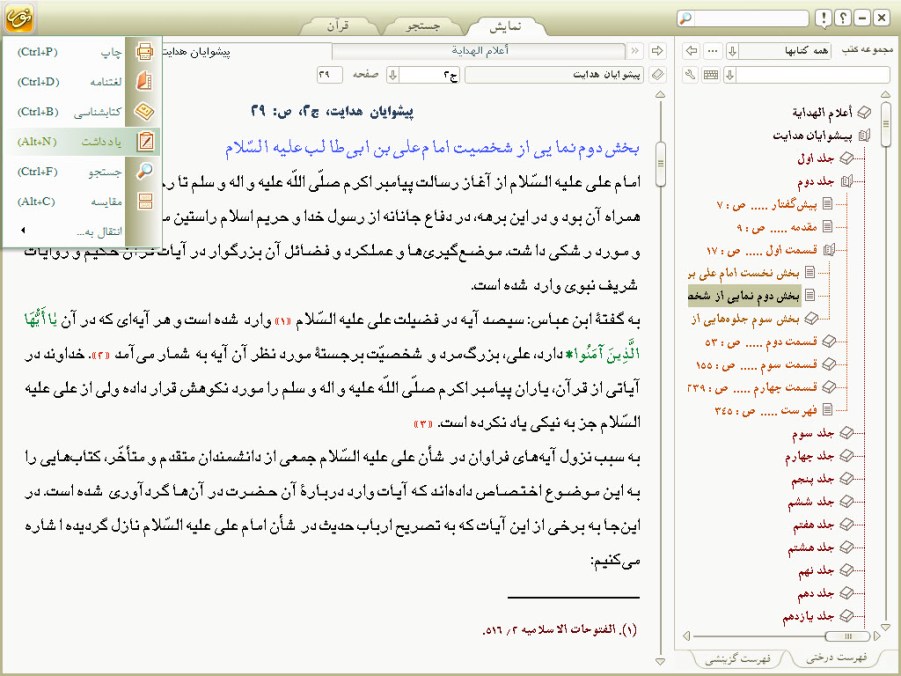901x676 pixels.
Task: Switch to the قرآن tab
Action: pyautogui.click(x=339, y=26)
